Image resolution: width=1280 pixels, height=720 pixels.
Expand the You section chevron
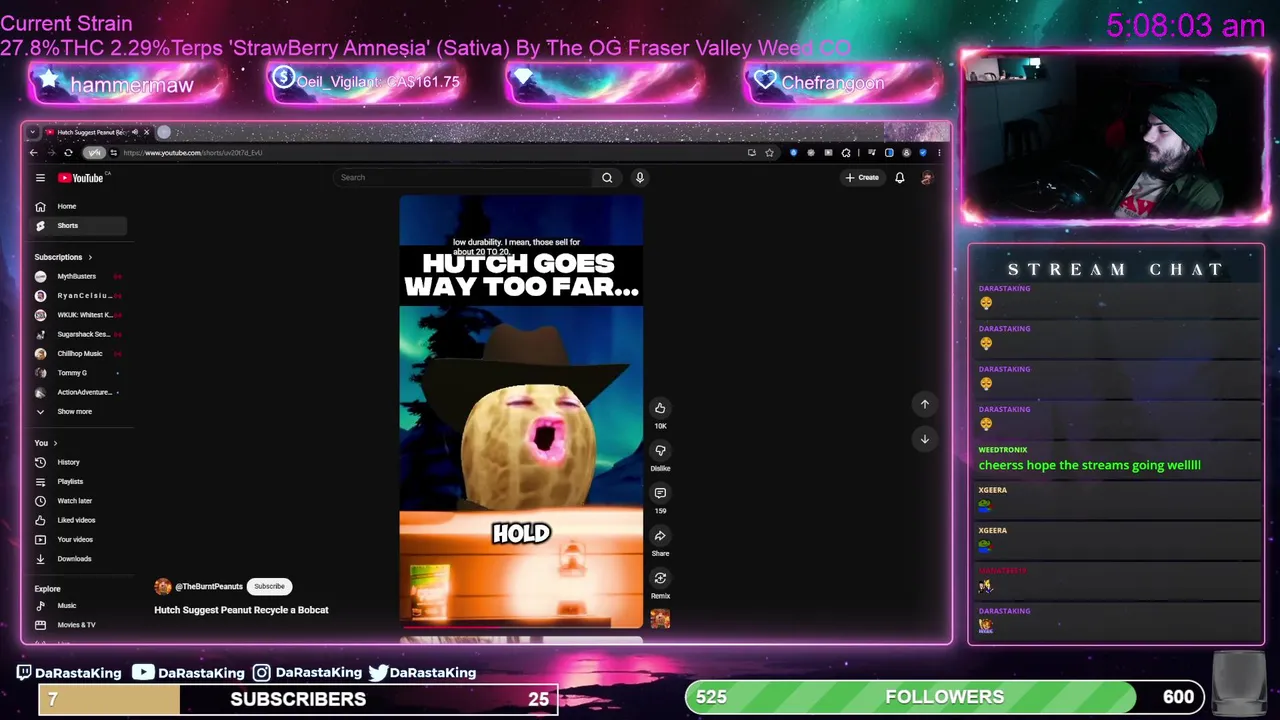[55, 443]
